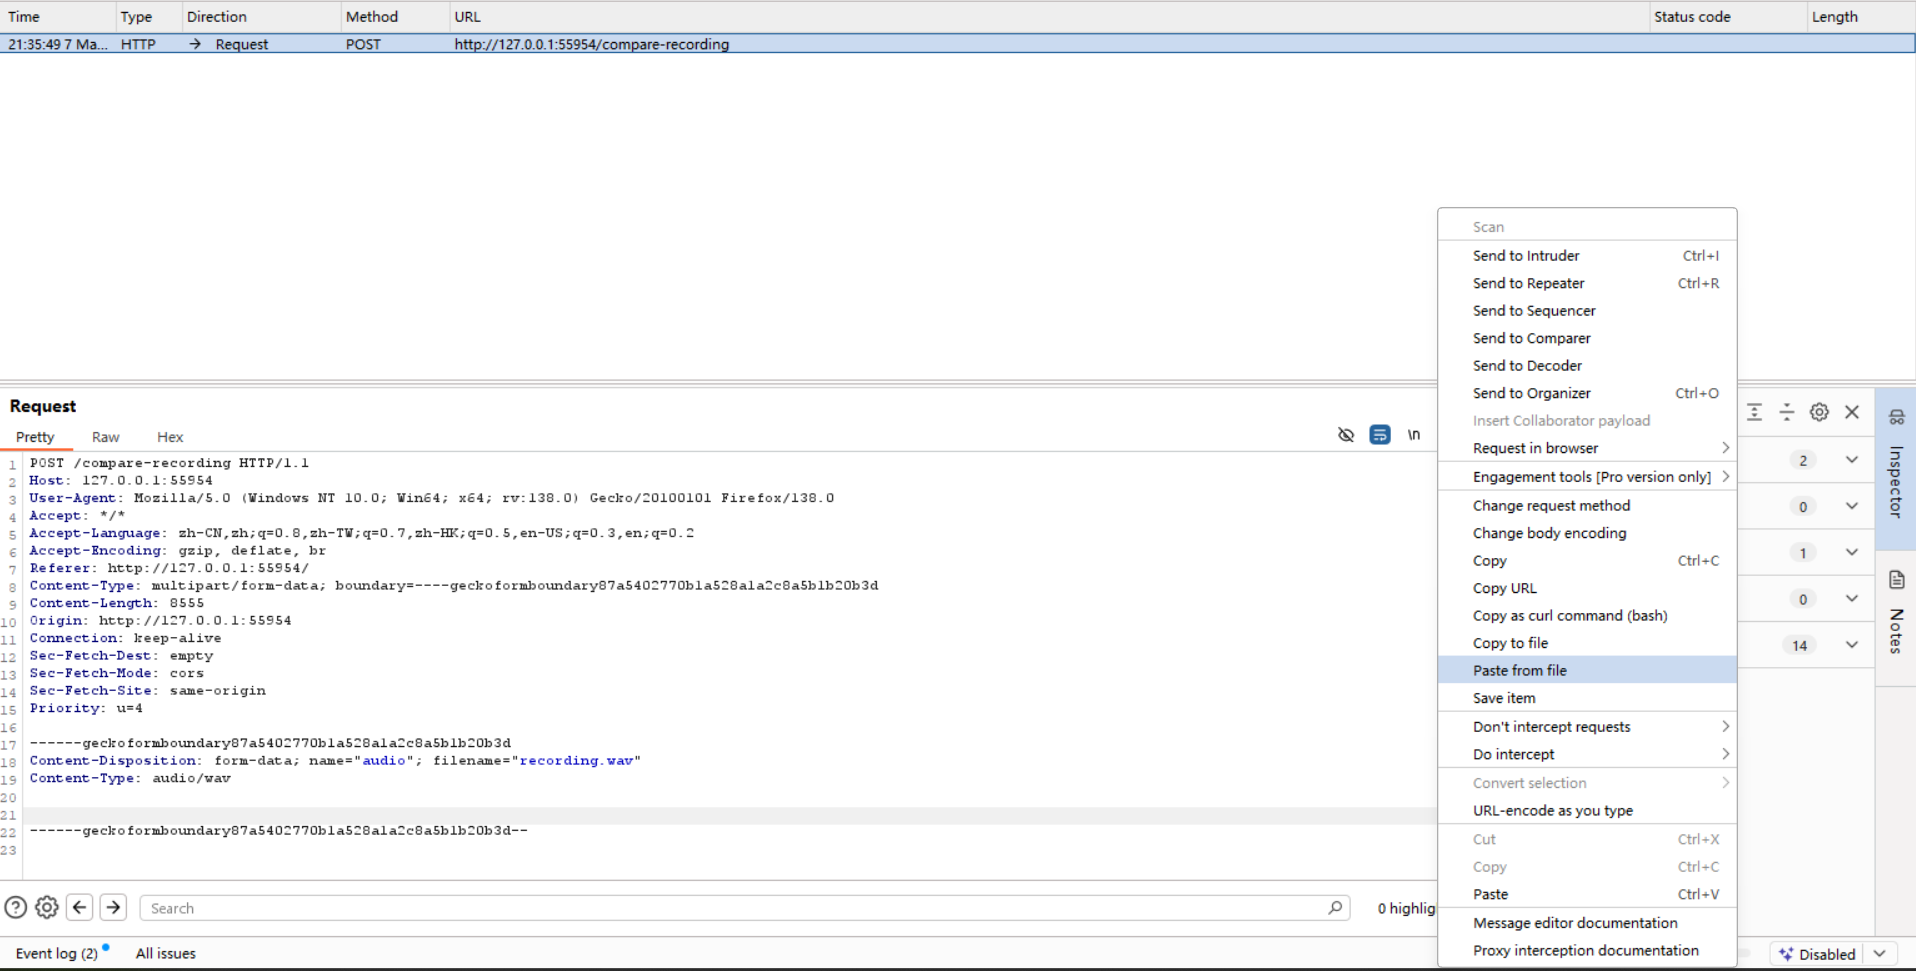
Task: Toggle the \n show-newlines button
Action: [1414, 435]
